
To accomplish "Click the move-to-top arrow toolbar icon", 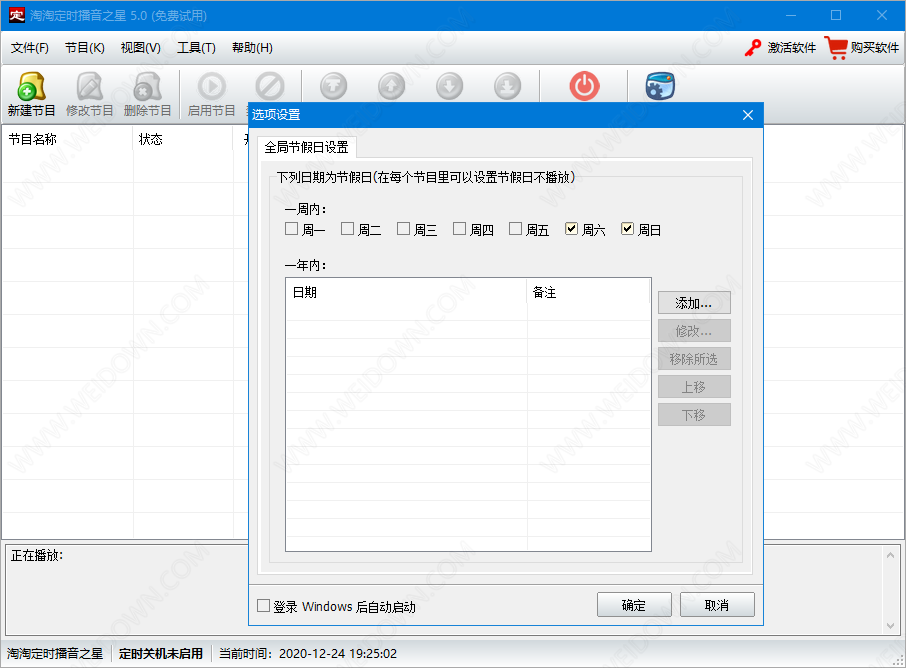I will pos(333,87).
